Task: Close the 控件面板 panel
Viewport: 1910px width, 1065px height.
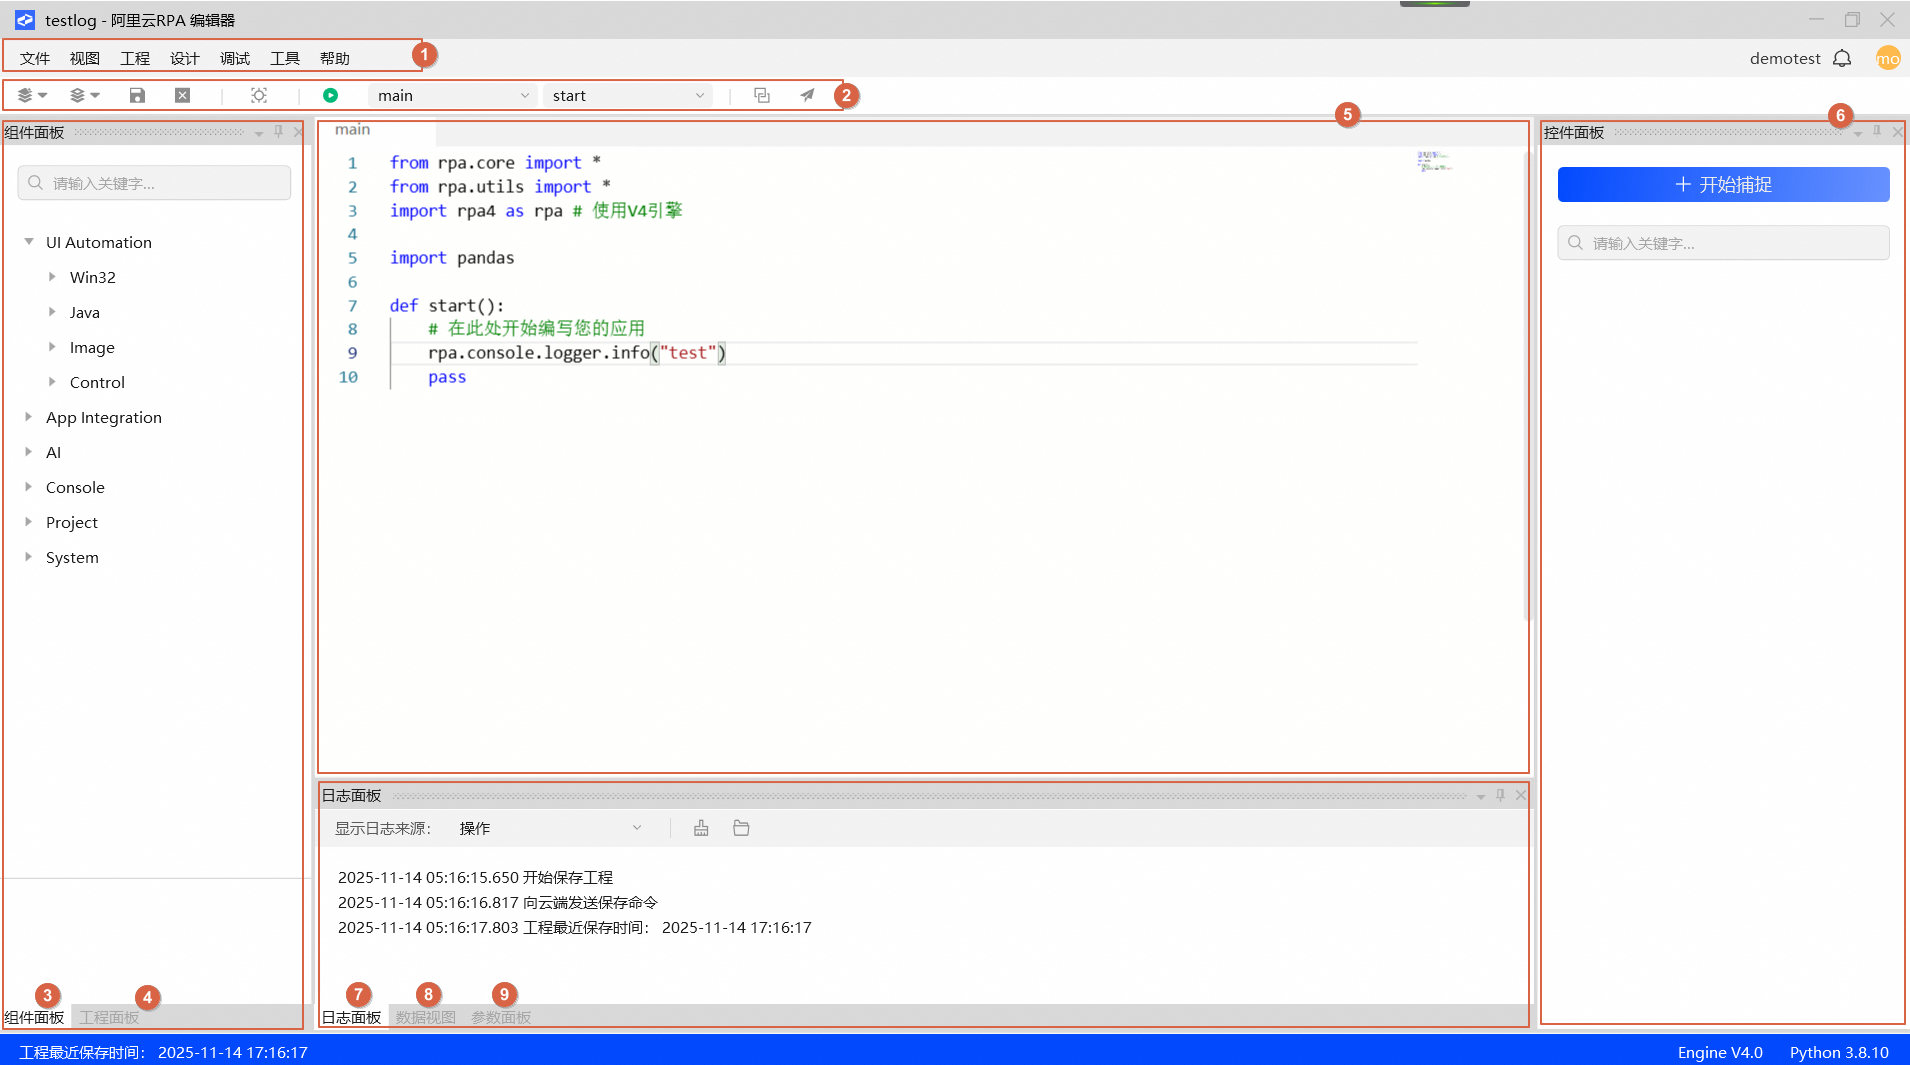Action: 1897,131
